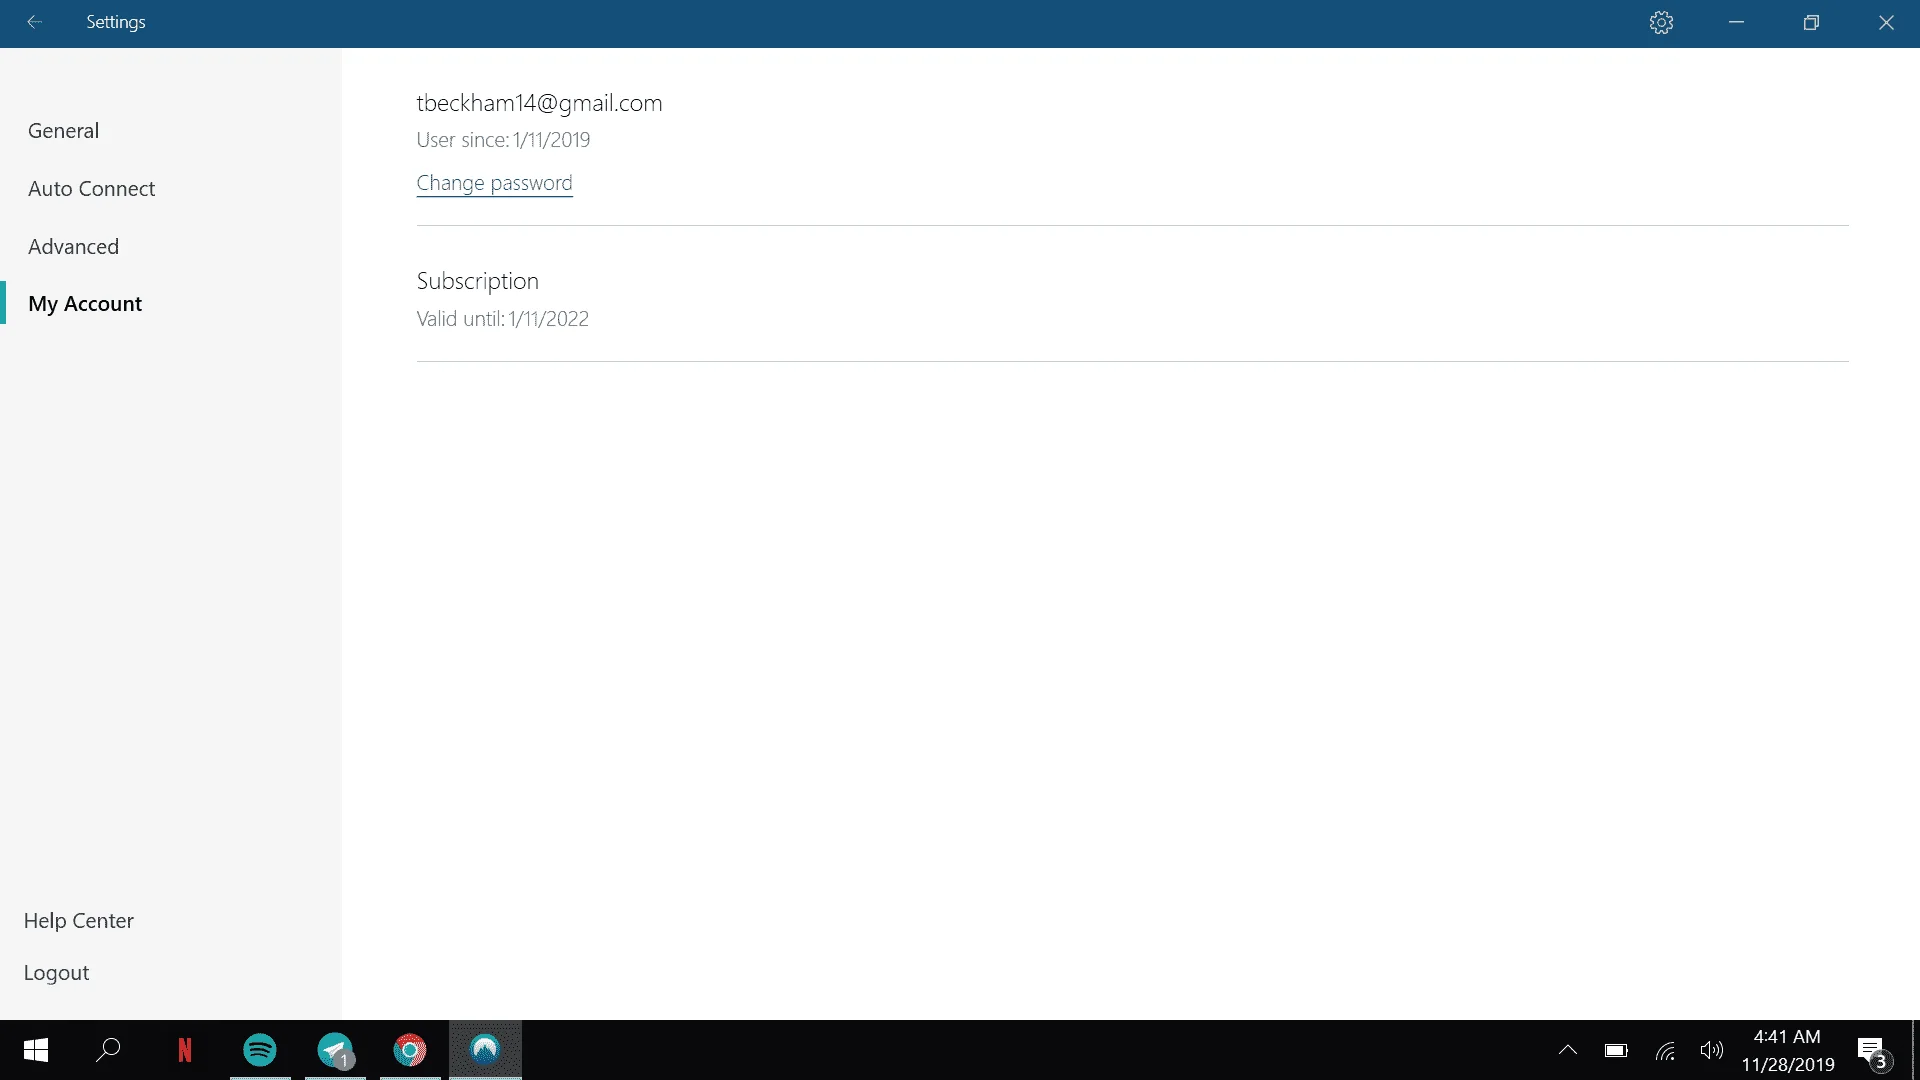Select the My Account tab
Image resolution: width=1920 pixels, height=1080 pixels.
[85, 304]
